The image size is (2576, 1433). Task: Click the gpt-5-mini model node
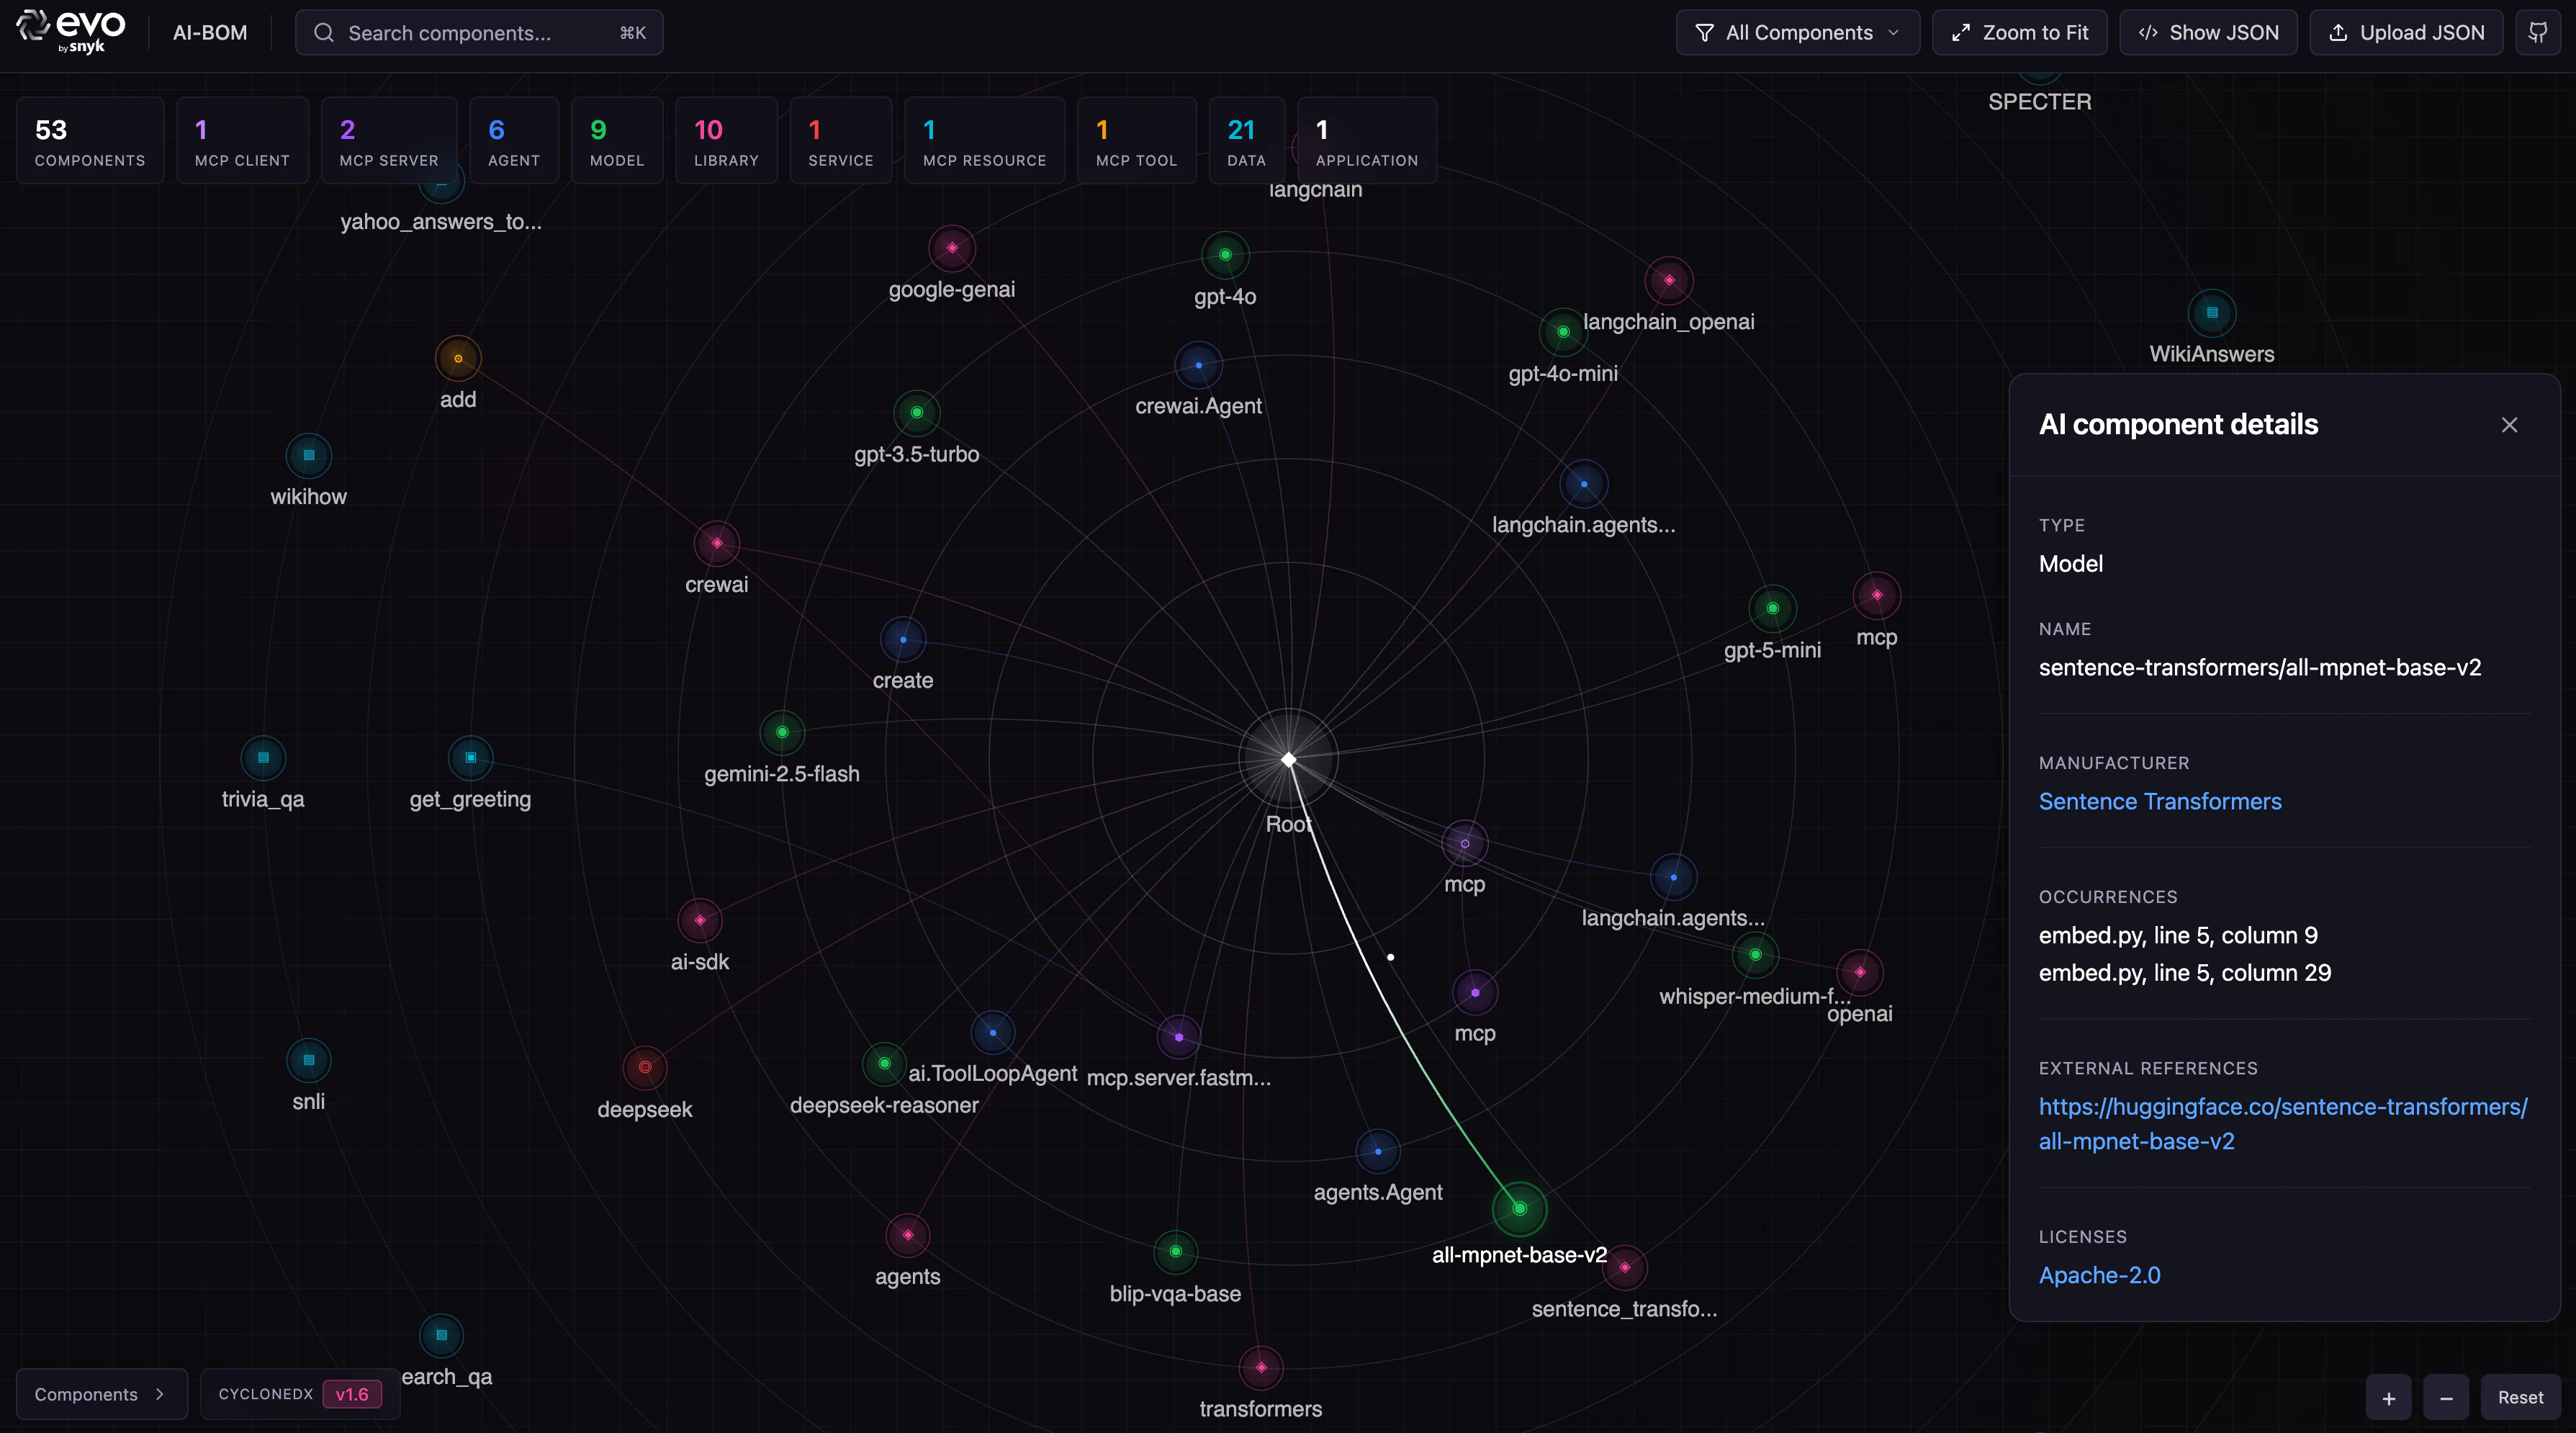(1773, 608)
